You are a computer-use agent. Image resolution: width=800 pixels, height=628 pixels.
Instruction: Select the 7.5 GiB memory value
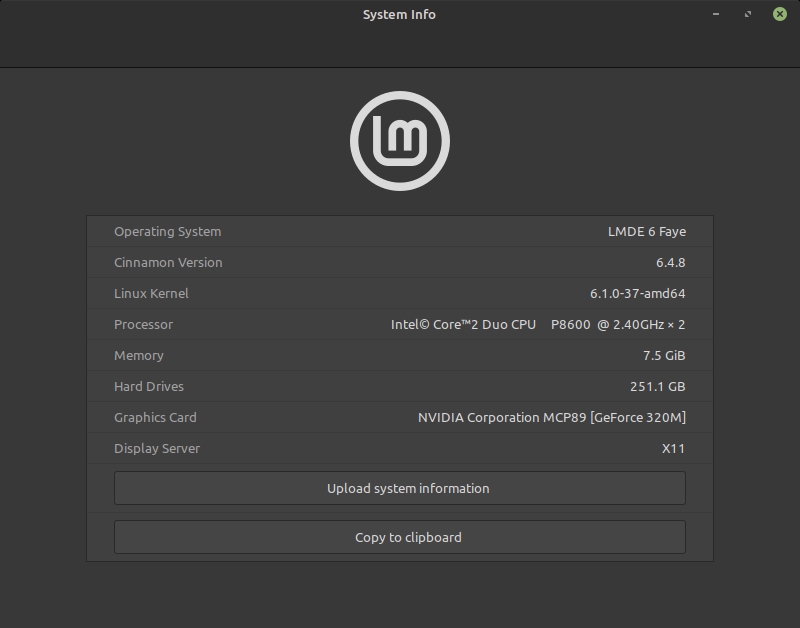pos(664,356)
